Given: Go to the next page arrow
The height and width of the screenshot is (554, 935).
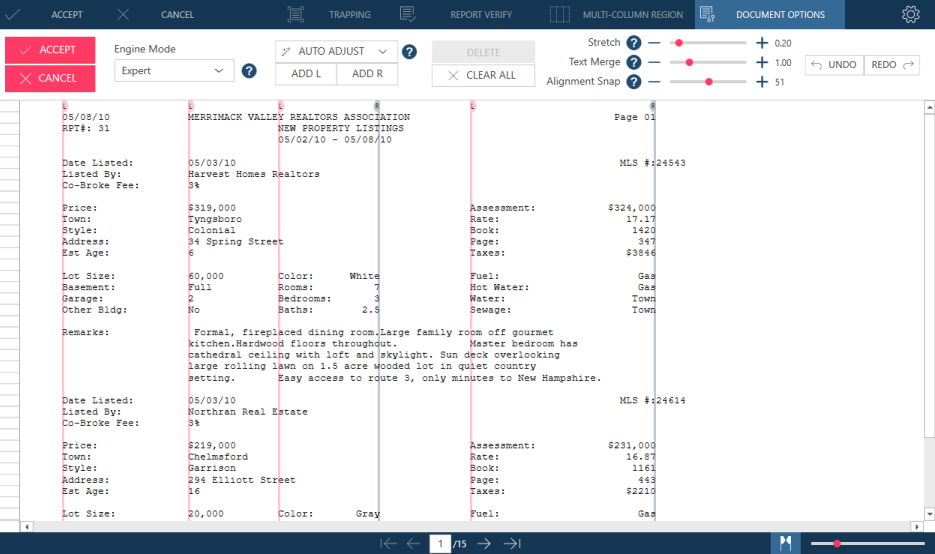Looking at the screenshot, I should [484, 543].
